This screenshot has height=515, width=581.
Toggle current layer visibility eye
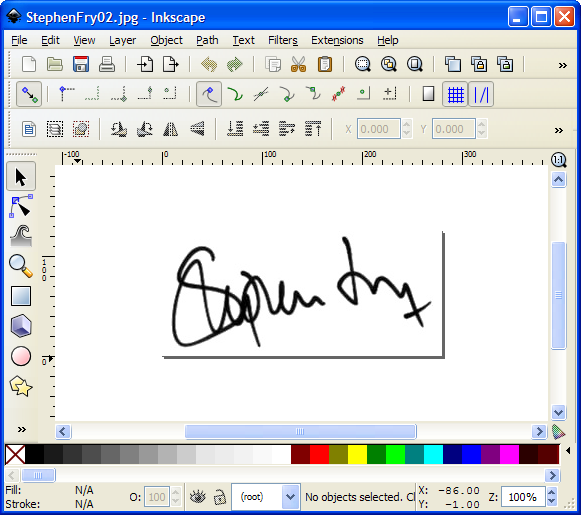pos(197,497)
